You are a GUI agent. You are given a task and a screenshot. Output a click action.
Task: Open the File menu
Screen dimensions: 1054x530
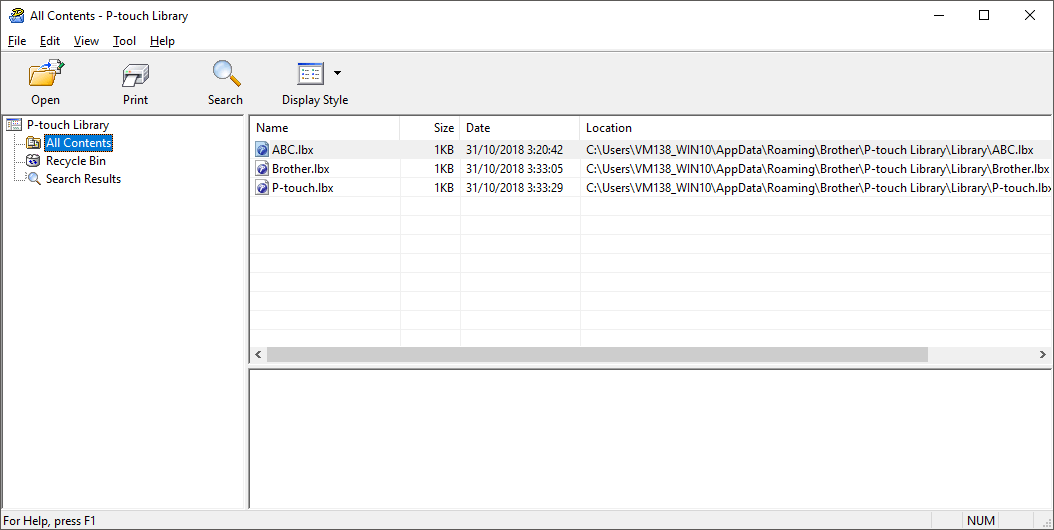click(x=17, y=41)
